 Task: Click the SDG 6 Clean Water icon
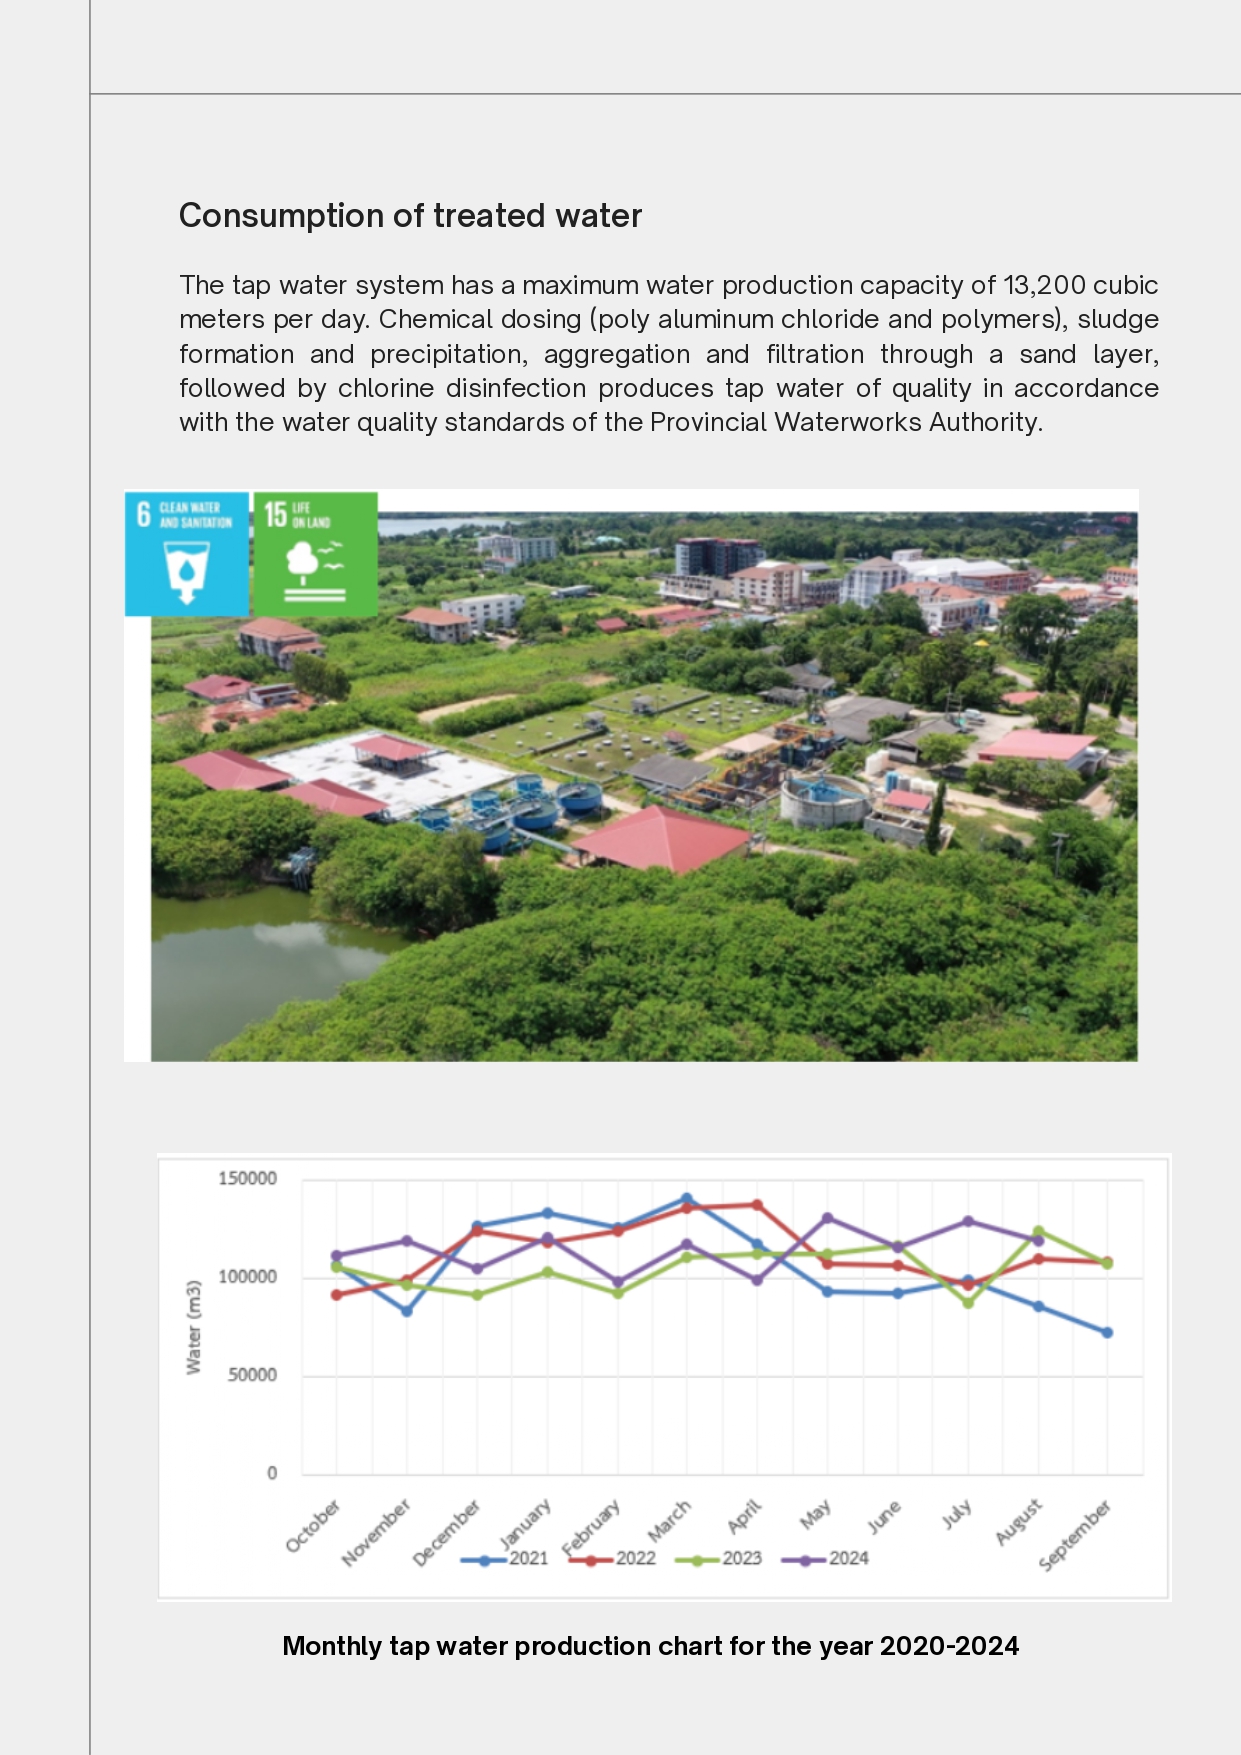coord(187,553)
